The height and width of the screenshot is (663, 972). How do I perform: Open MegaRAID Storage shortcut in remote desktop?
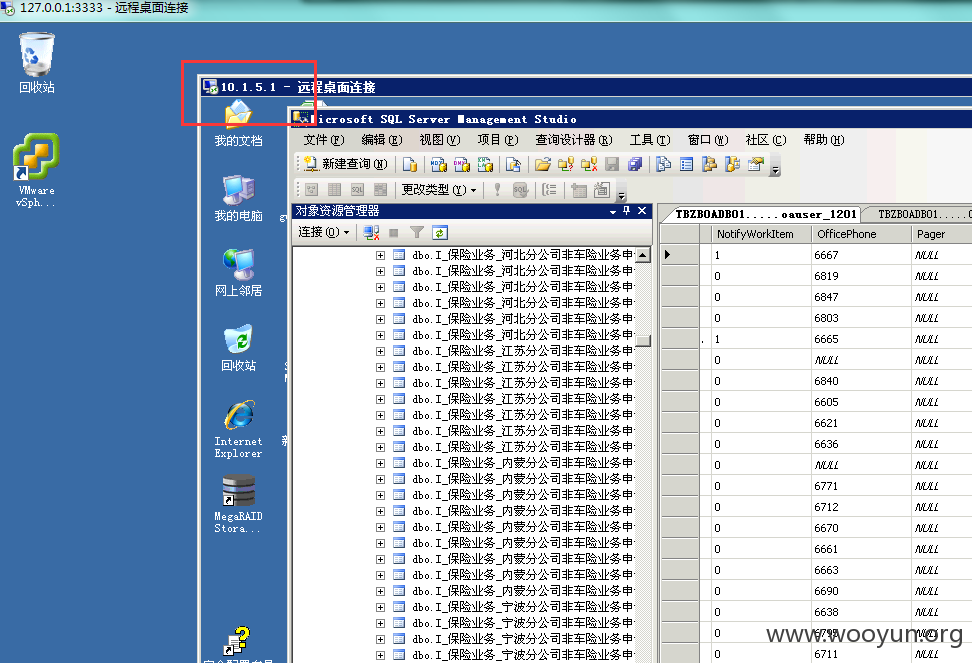point(238,504)
